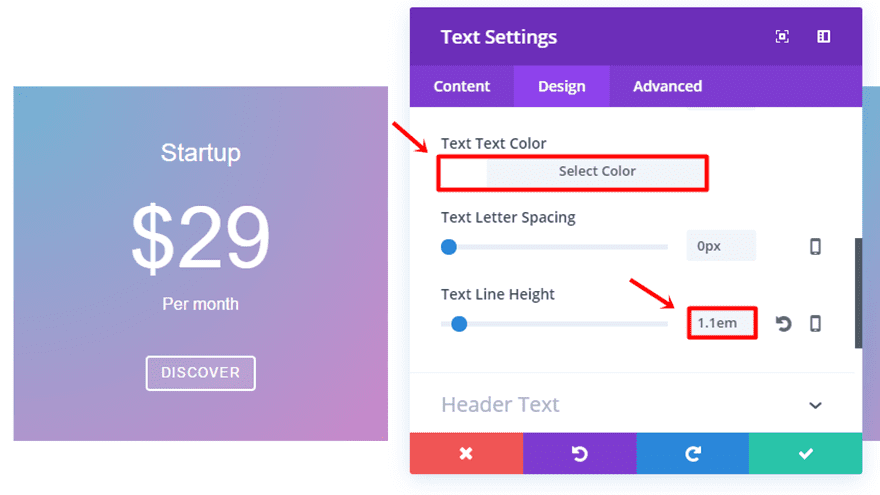
Task: Expand the Header Text section
Action: tap(815, 405)
